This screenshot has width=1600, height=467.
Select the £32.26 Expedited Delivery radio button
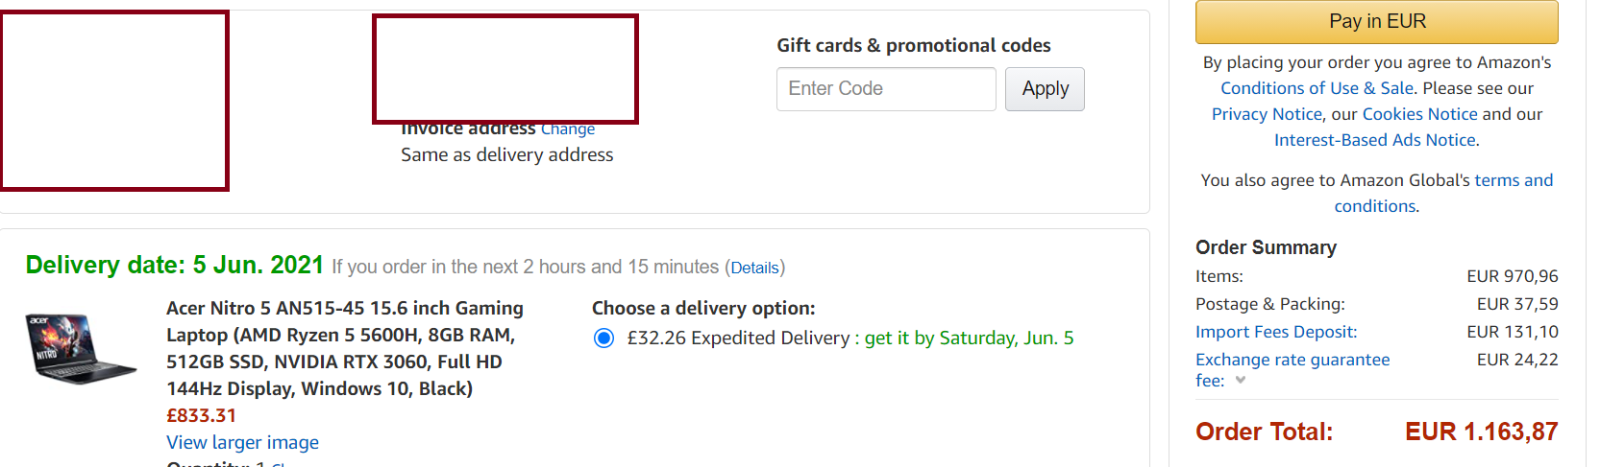pyautogui.click(x=604, y=338)
